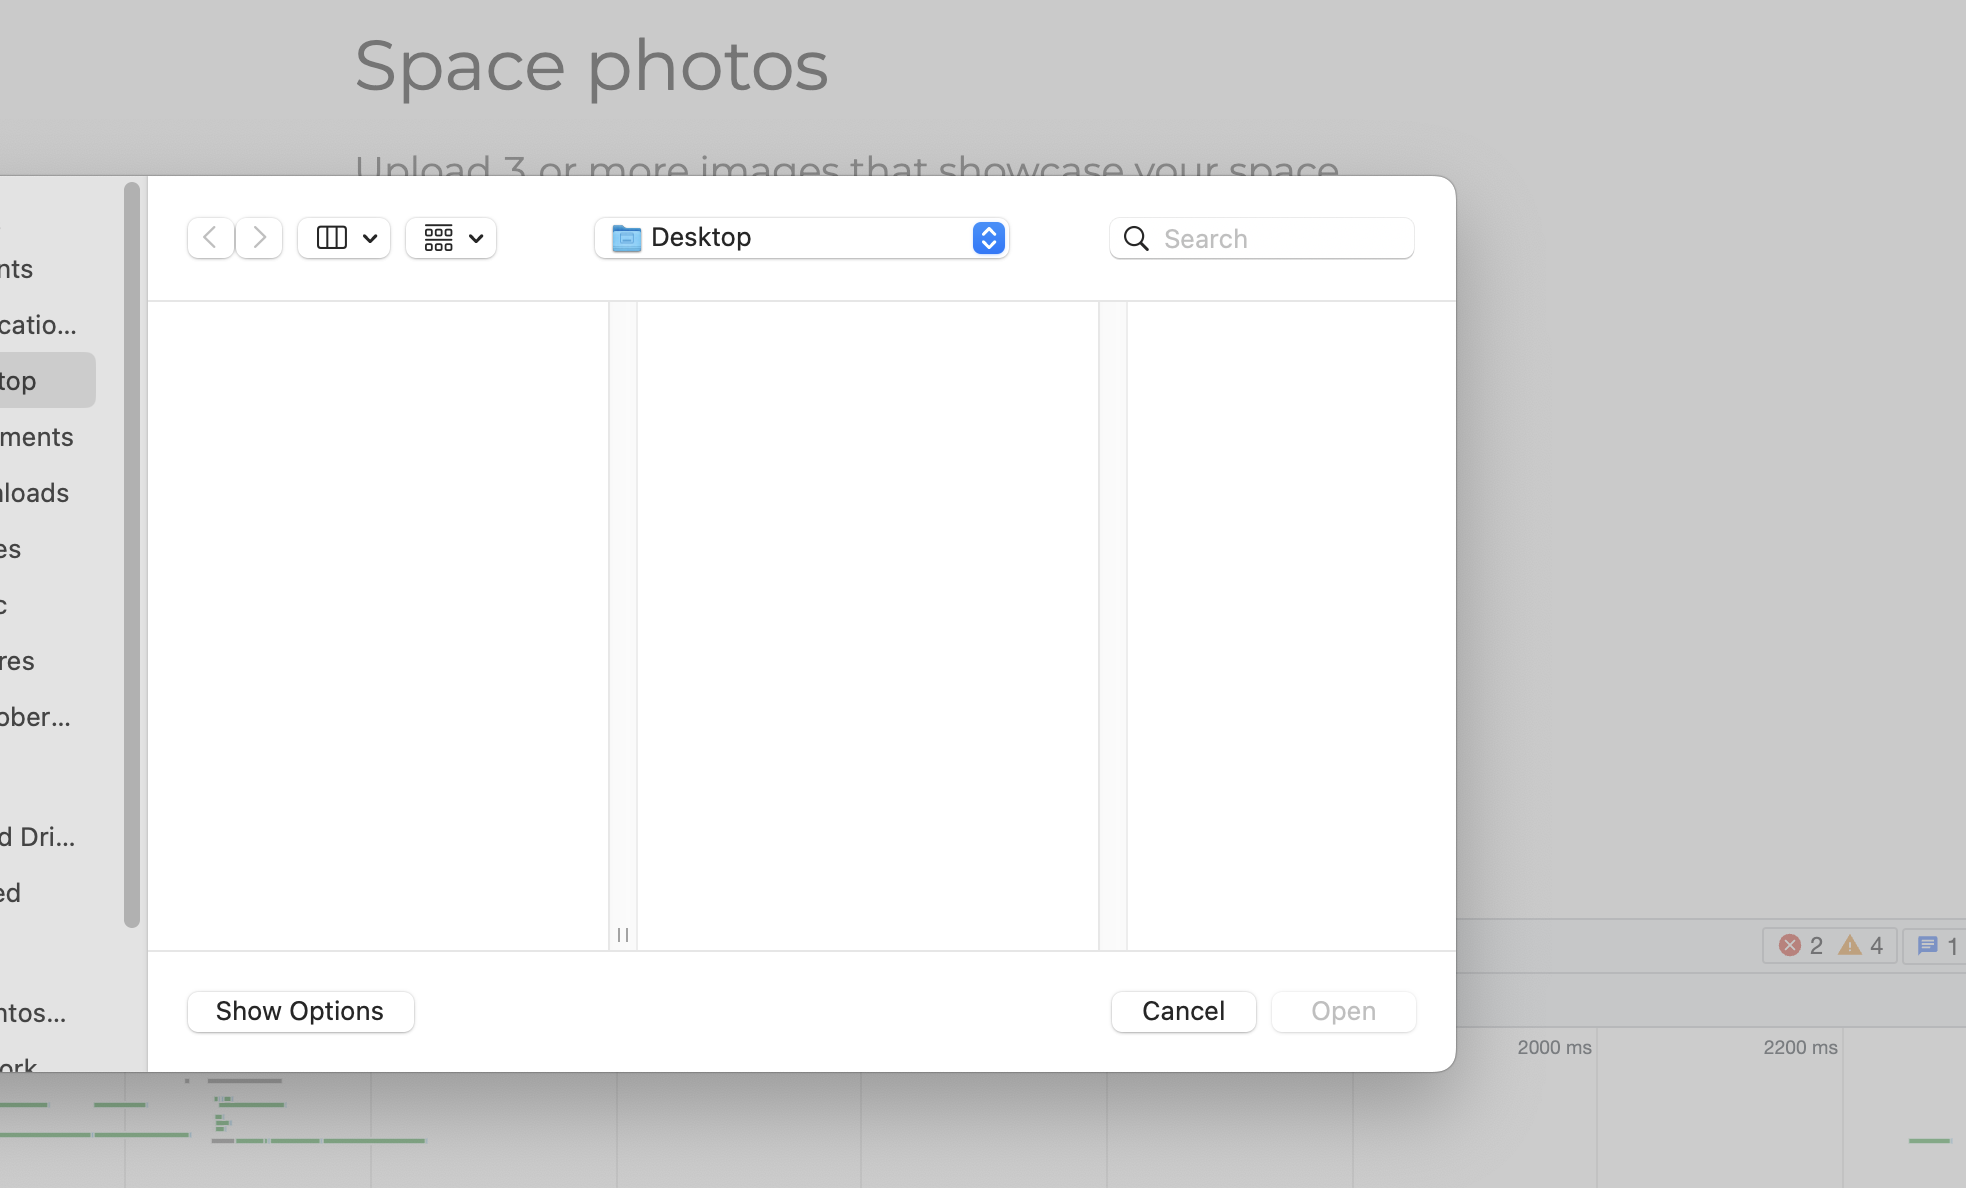Select Desktop item in the sidebar
Image resolution: width=1966 pixels, height=1188 pixels.
tap(40, 381)
